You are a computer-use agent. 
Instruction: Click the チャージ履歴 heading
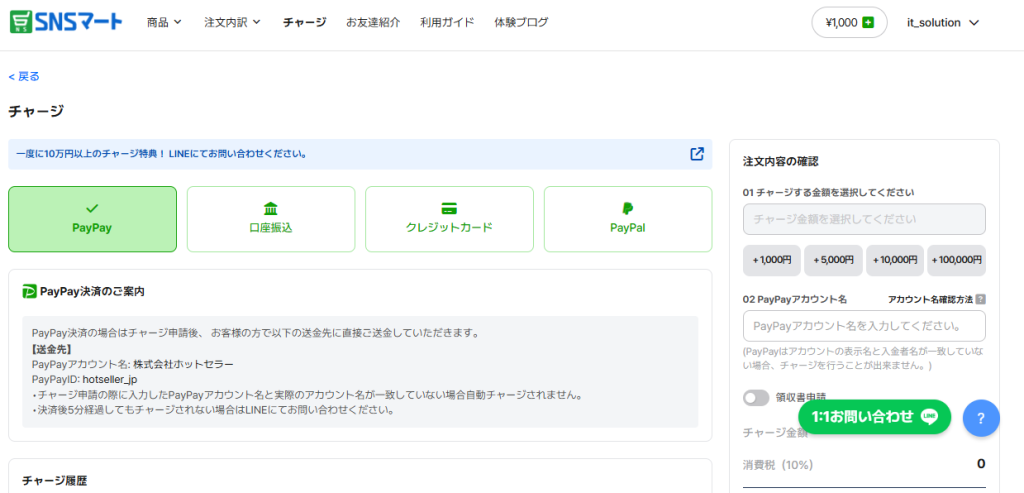[54, 481]
